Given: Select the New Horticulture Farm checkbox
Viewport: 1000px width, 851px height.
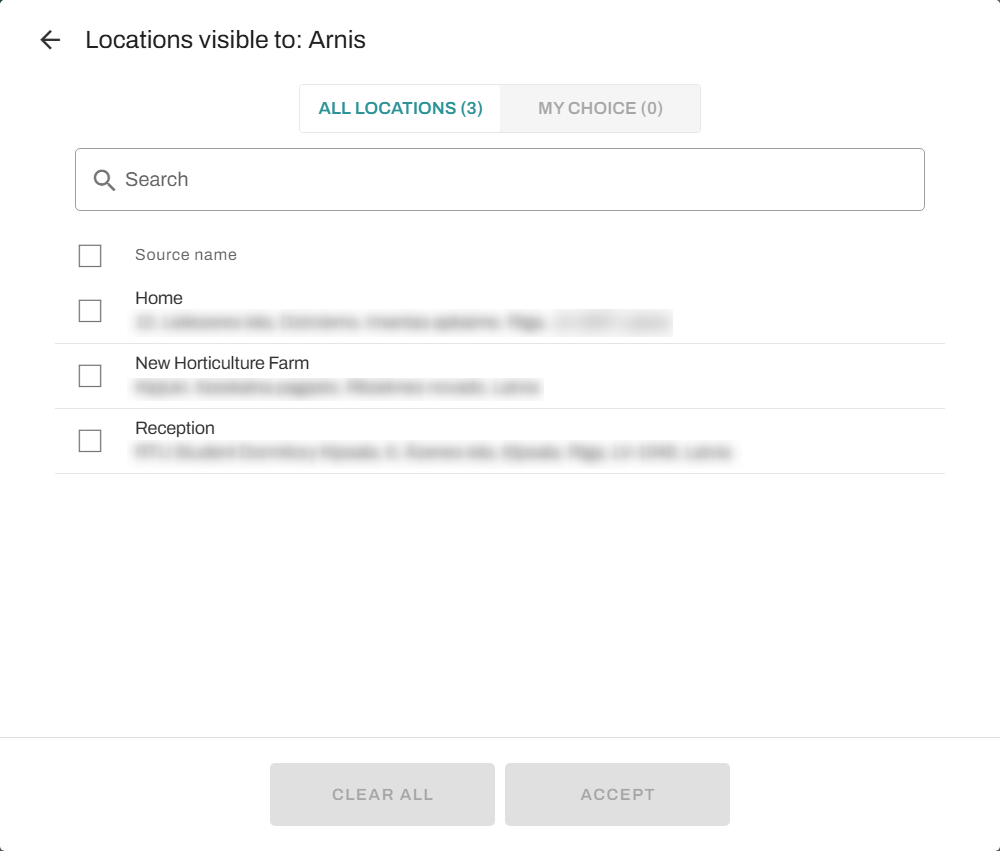Looking at the screenshot, I should (90, 376).
